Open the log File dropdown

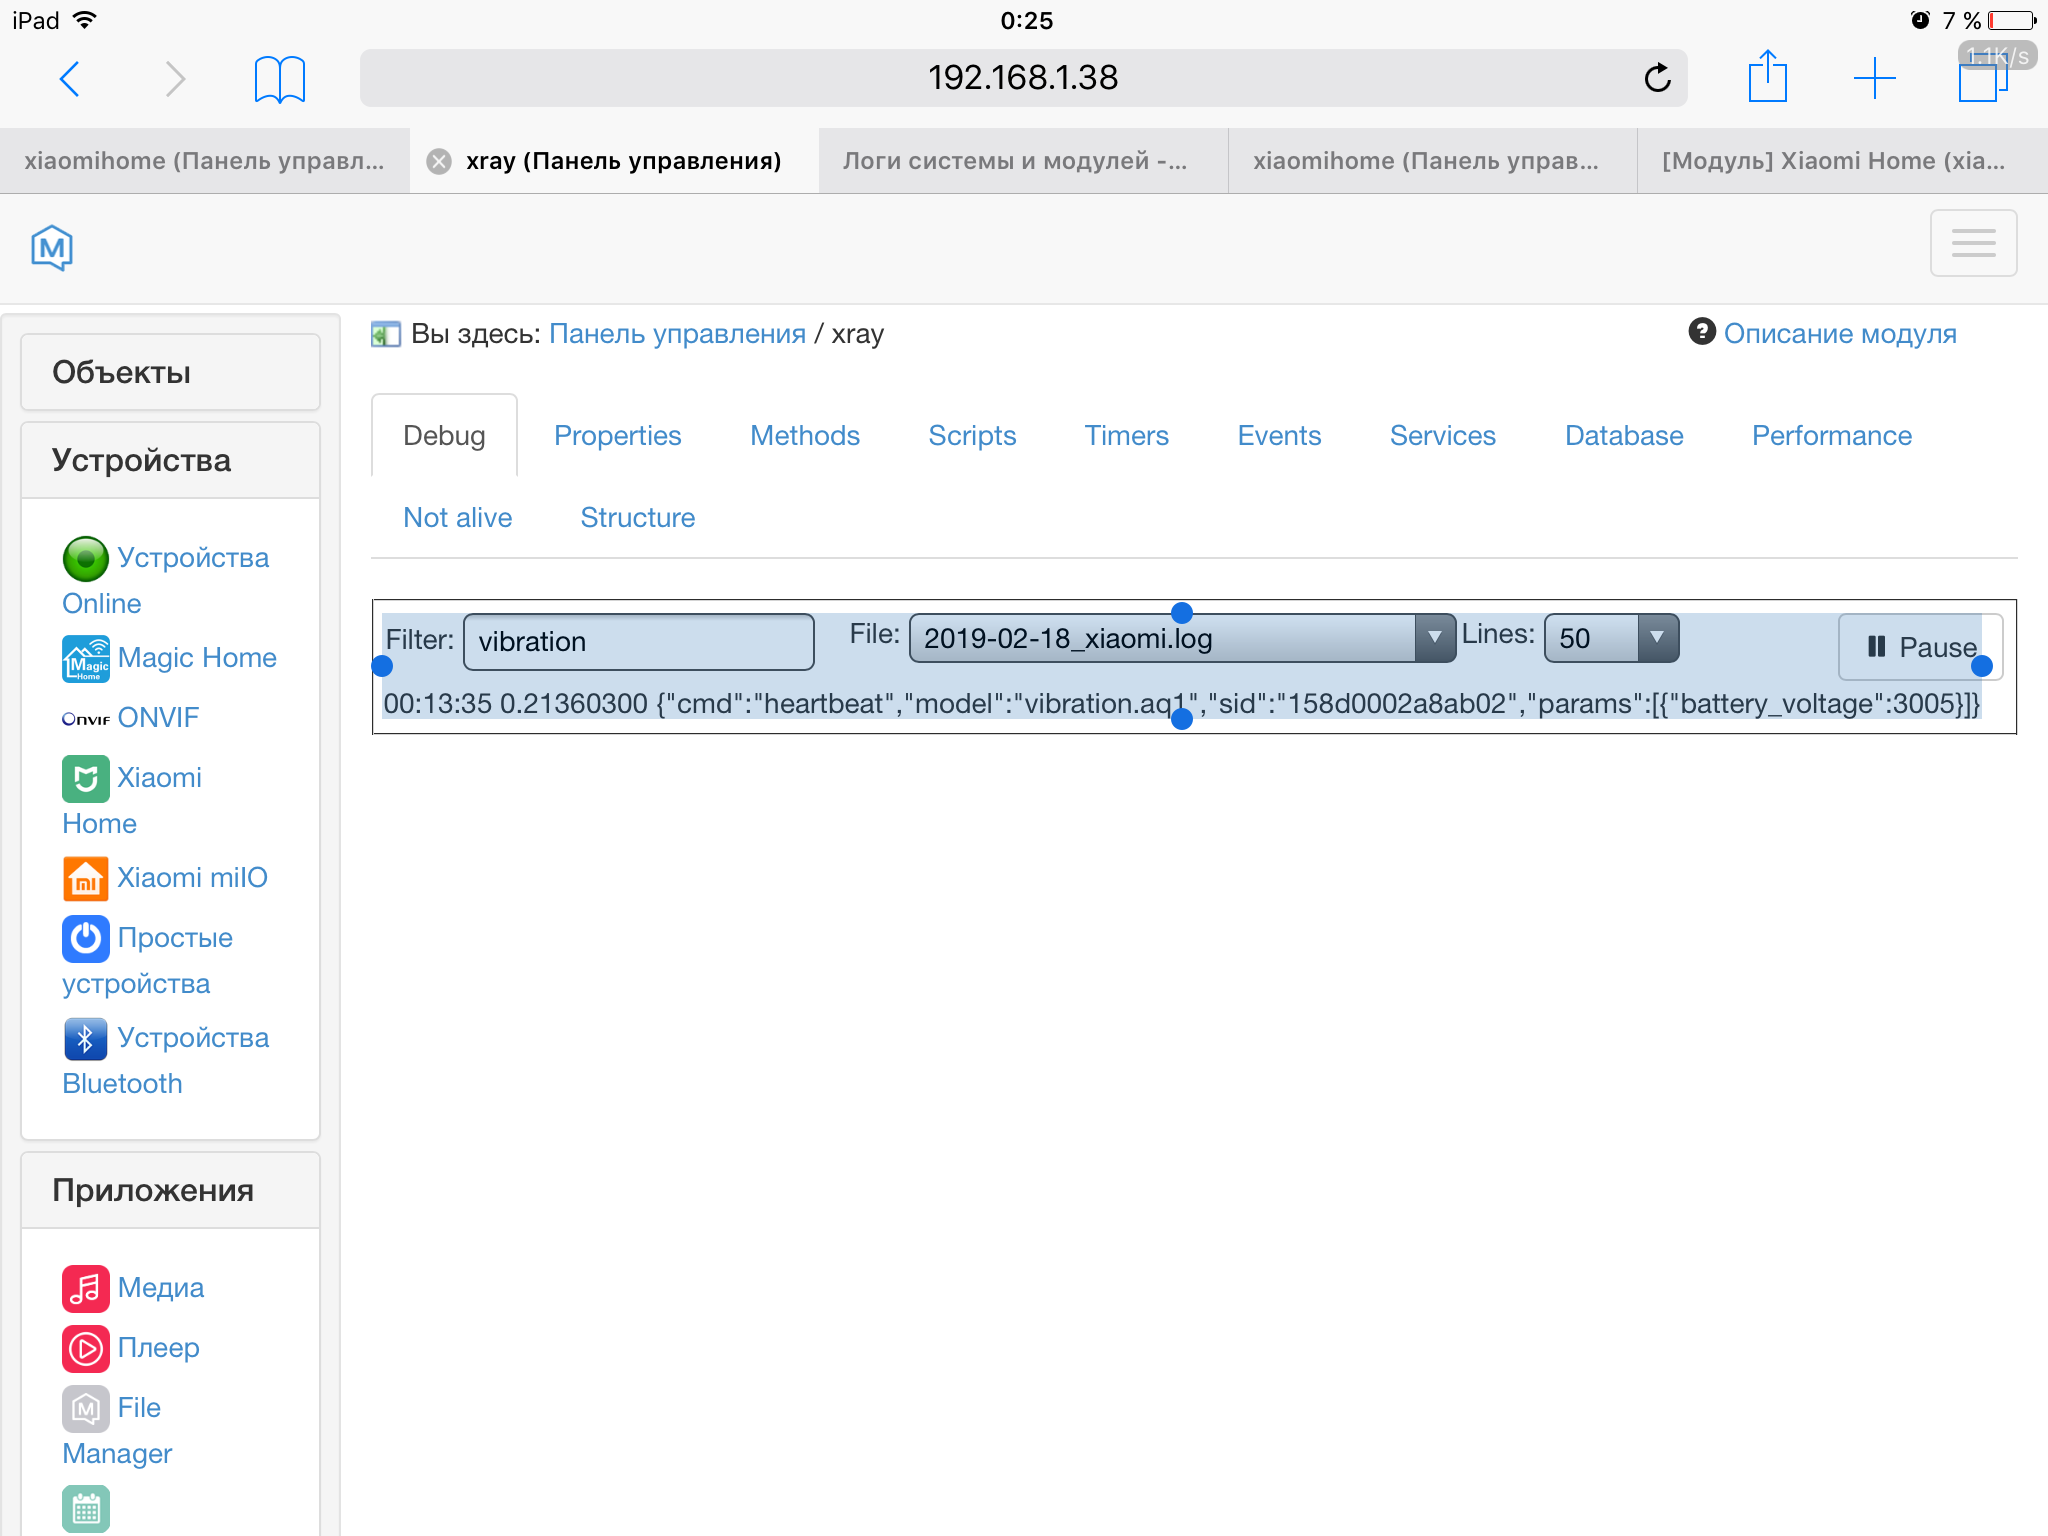coord(1181,638)
